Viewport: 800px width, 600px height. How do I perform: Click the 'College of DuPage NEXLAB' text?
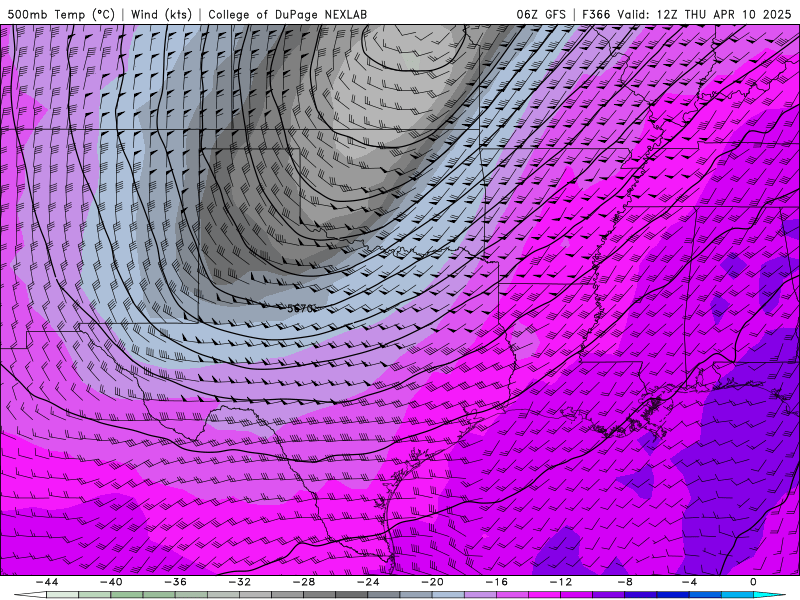pyautogui.click(x=287, y=14)
